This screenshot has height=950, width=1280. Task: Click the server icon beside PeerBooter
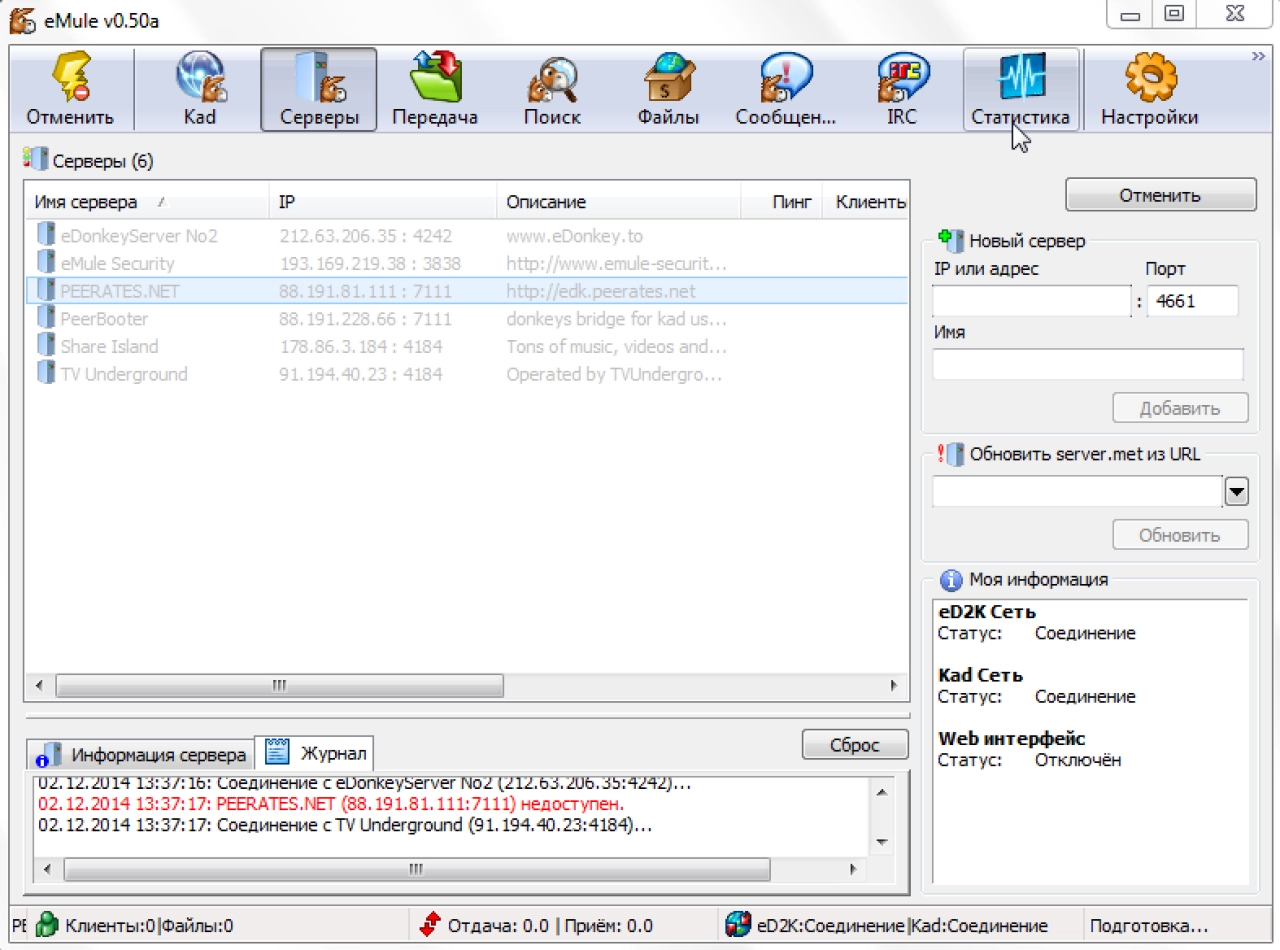pos(45,319)
